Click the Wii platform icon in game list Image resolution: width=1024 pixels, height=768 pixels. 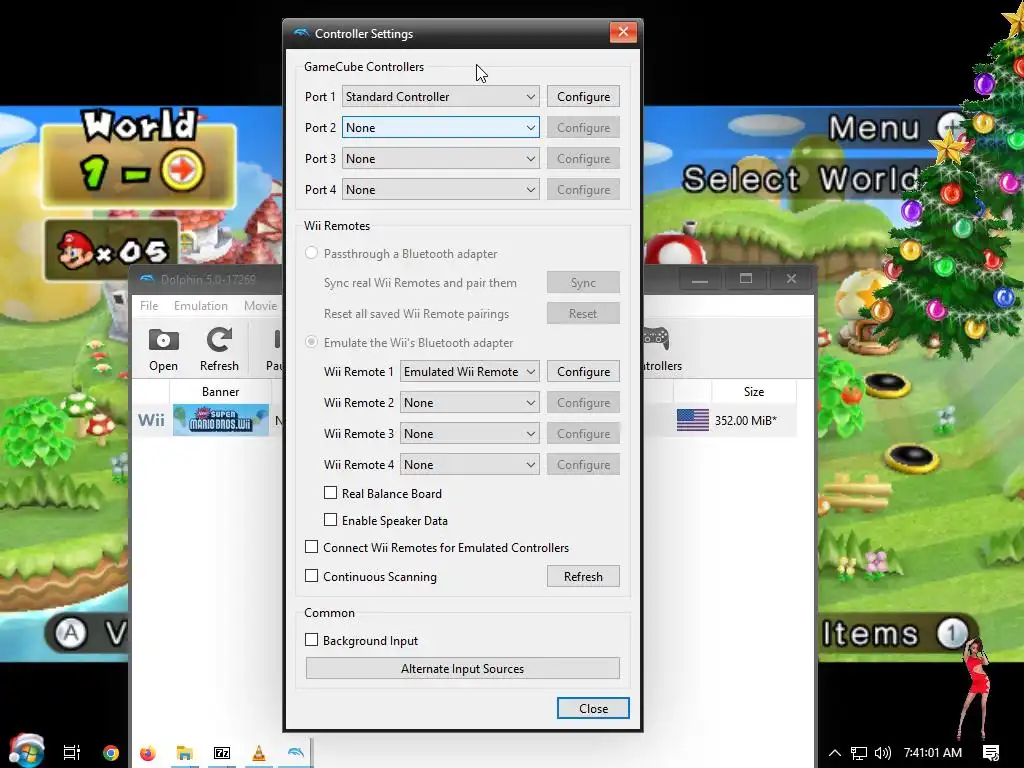(x=151, y=420)
